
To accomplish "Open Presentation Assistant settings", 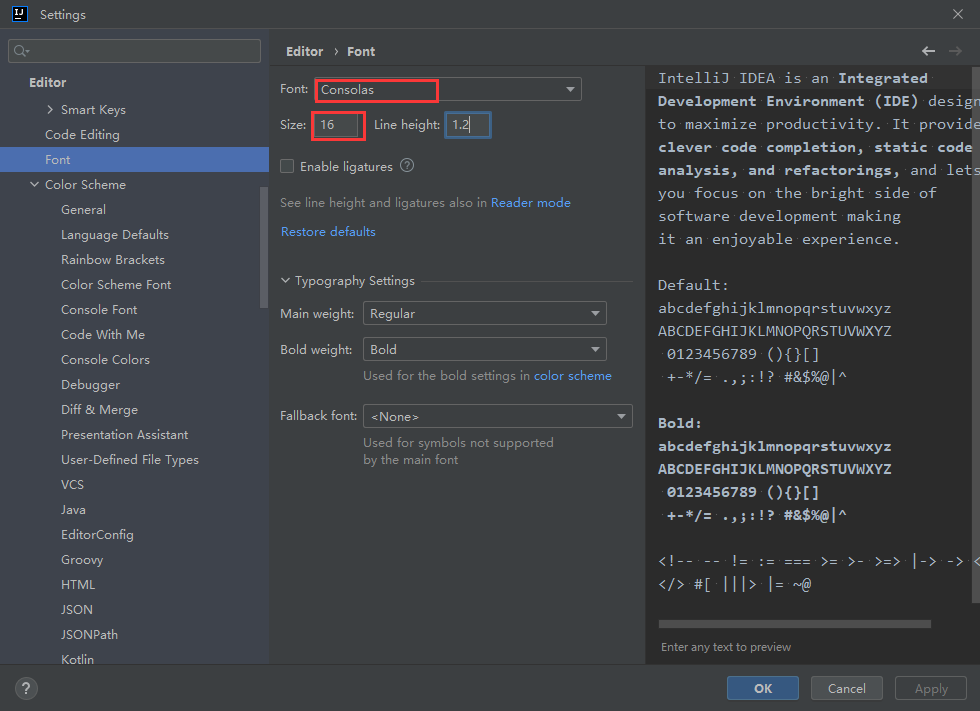I will (124, 434).
